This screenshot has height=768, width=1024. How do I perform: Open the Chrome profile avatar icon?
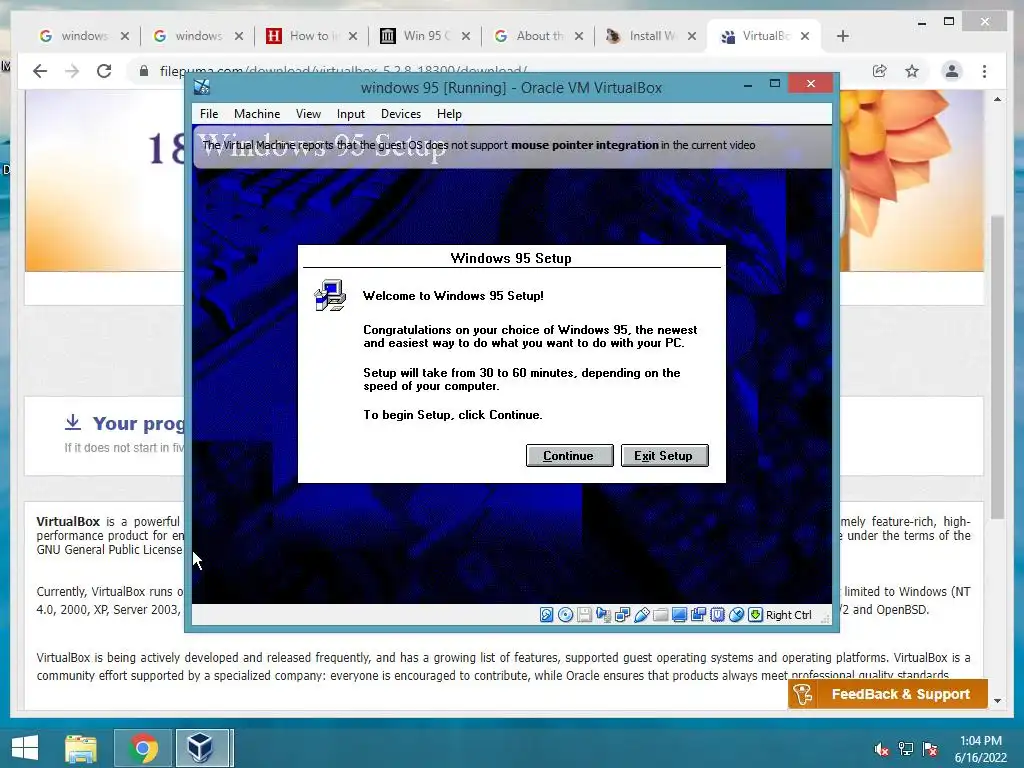tap(952, 71)
